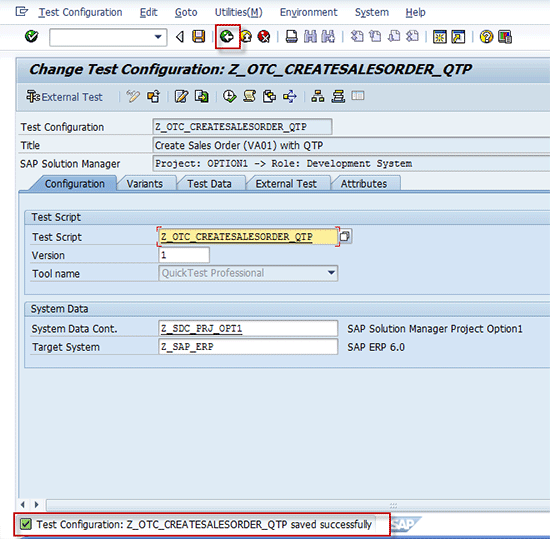Go to first page icon

click(357, 36)
